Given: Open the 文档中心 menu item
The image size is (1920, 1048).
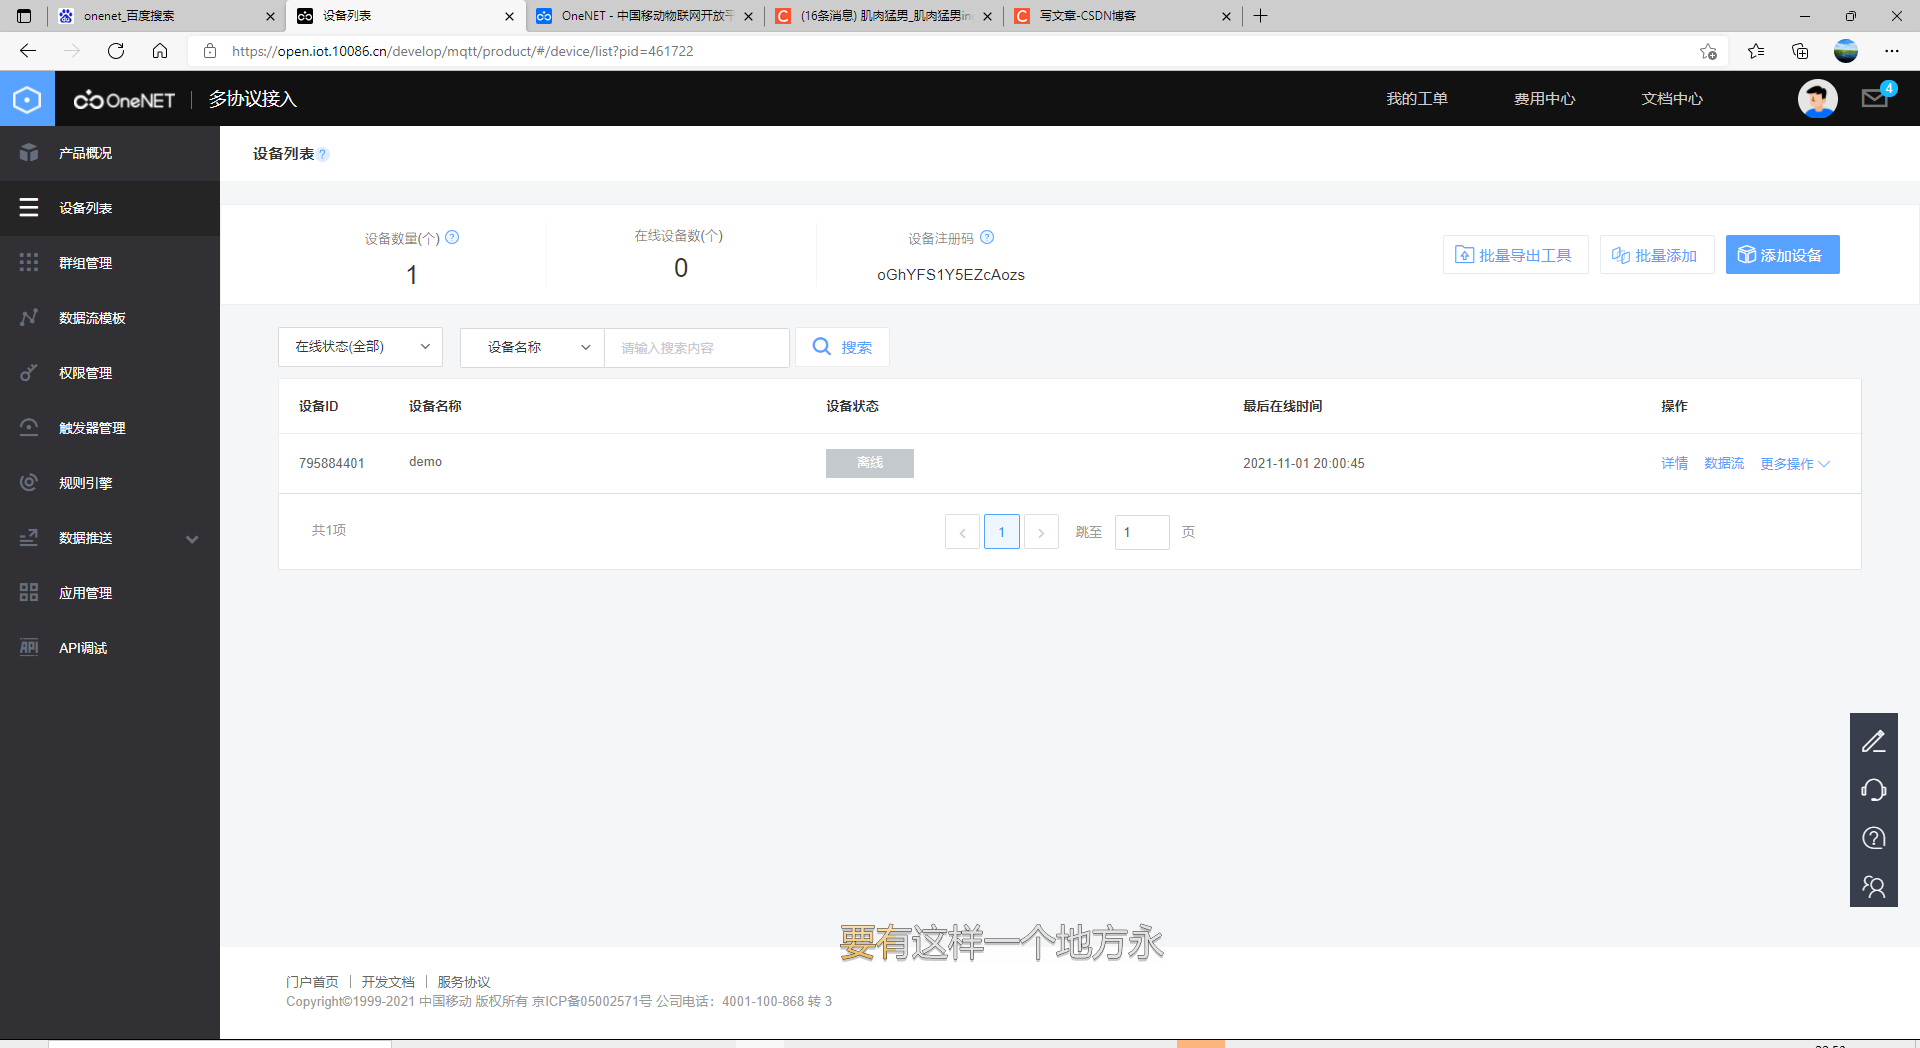Looking at the screenshot, I should [1671, 98].
